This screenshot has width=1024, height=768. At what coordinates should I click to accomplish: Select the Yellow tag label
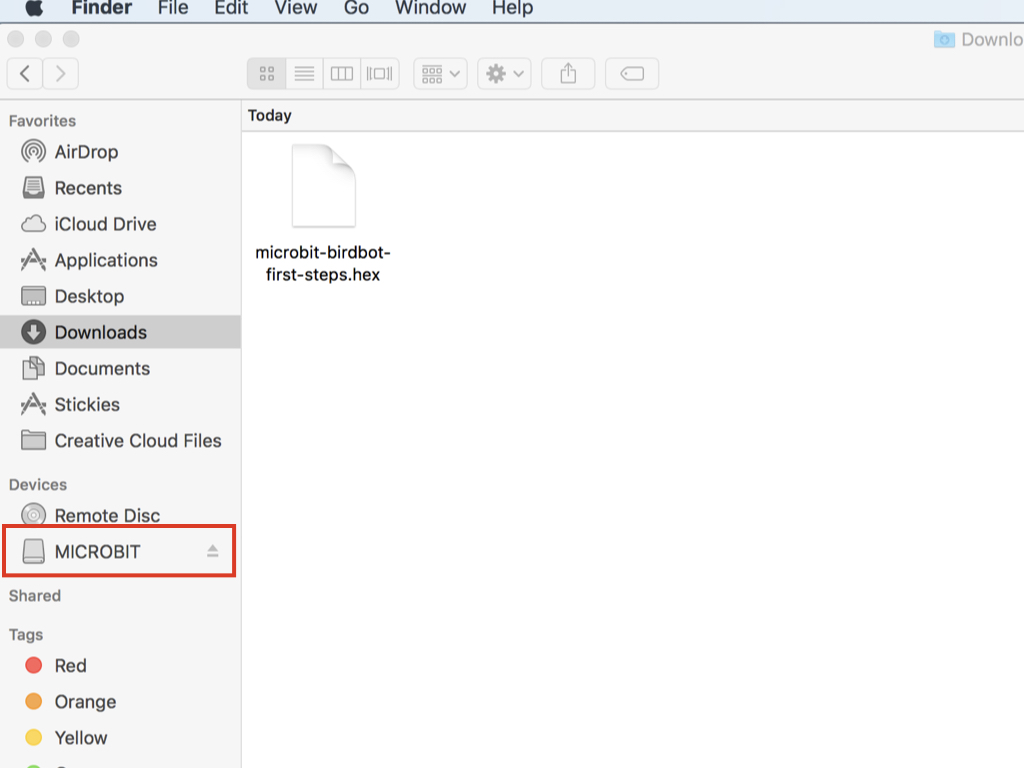pyautogui.click(x=81, y=737)
